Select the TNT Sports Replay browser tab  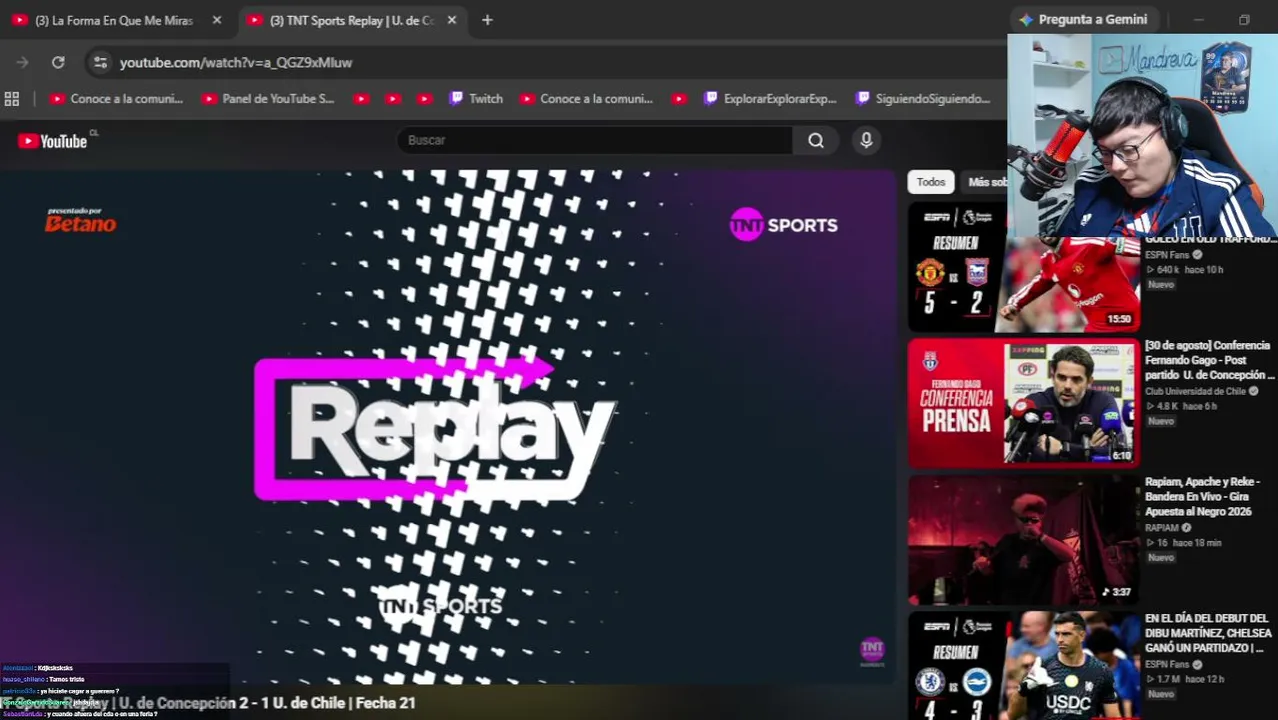[x=340, y=20]
